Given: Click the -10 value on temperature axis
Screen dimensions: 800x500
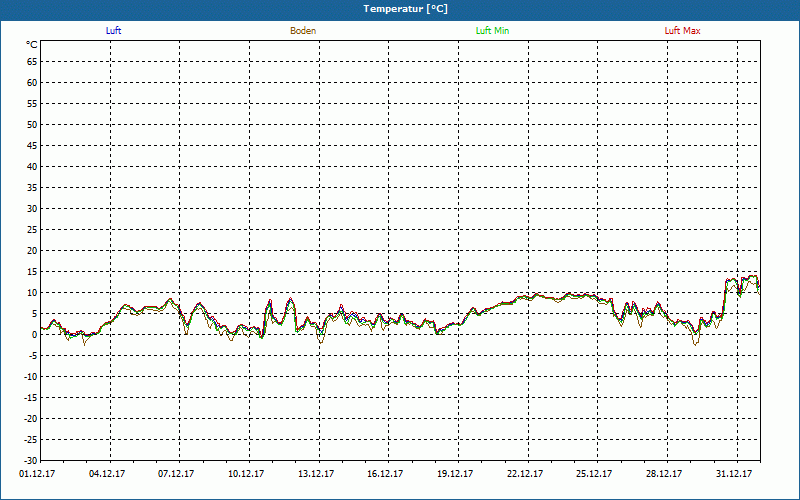Looking at the screenshot, I should [31, 377].
